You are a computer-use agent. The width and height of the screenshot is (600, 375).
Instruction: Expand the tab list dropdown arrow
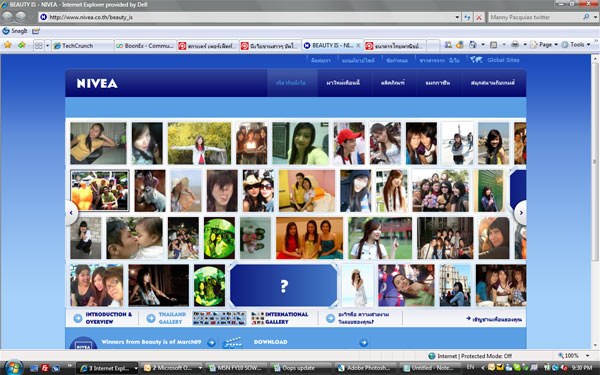(48, 46)
